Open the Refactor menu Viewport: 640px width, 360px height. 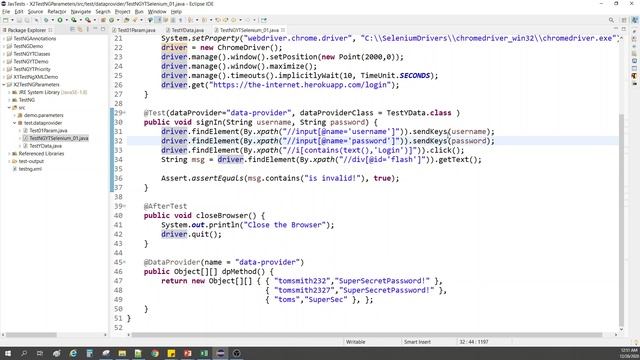point(57,12)
